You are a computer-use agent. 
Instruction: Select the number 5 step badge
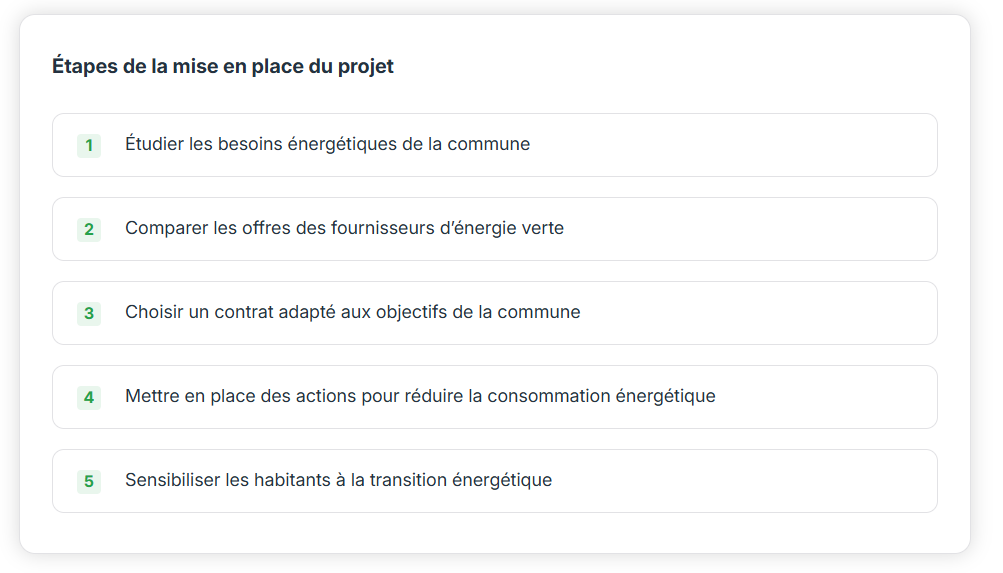click(89, 482)
